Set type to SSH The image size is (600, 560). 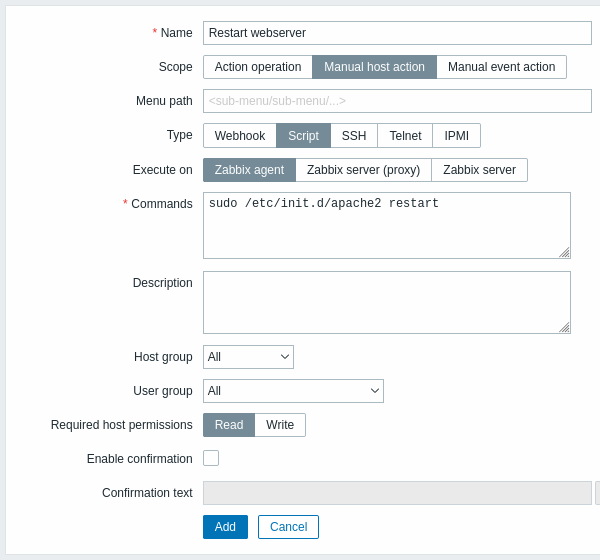354,136
